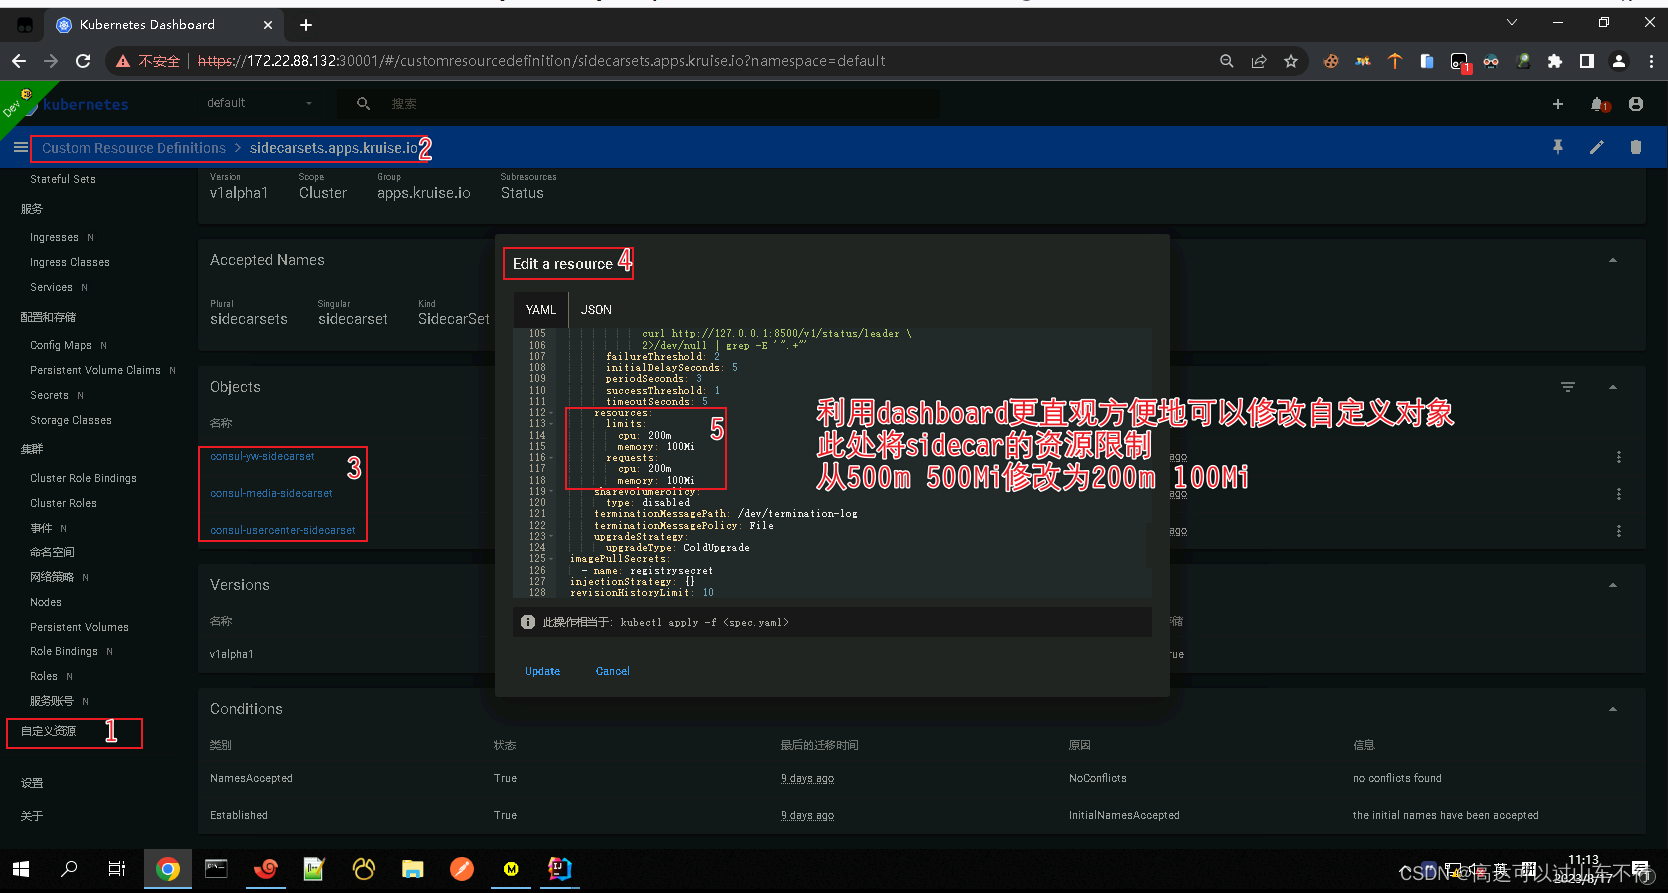Image resolution: width=1668 pixels, height=893 pixels.
Task: Open a new browser tab
Action: point(306,25)
